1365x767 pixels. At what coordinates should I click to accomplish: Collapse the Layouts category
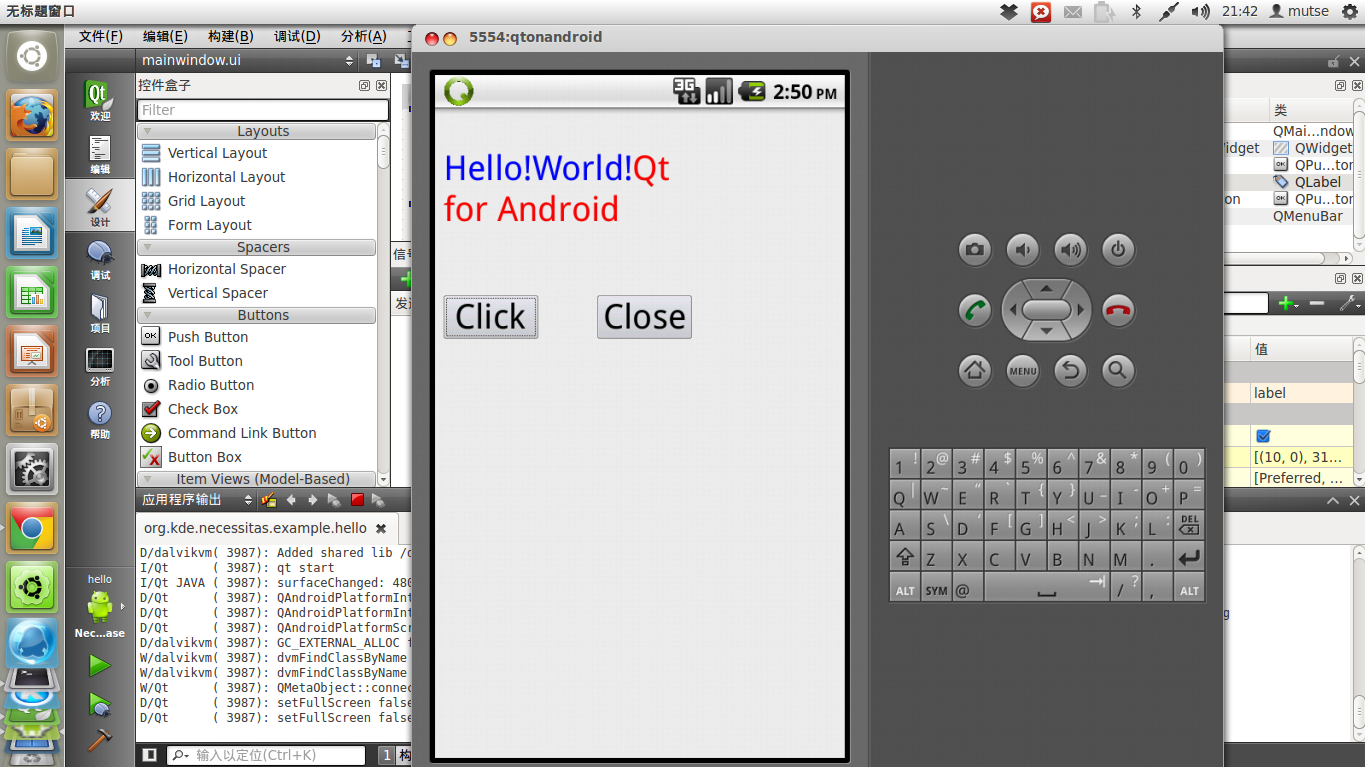click(x=257, y=131)
